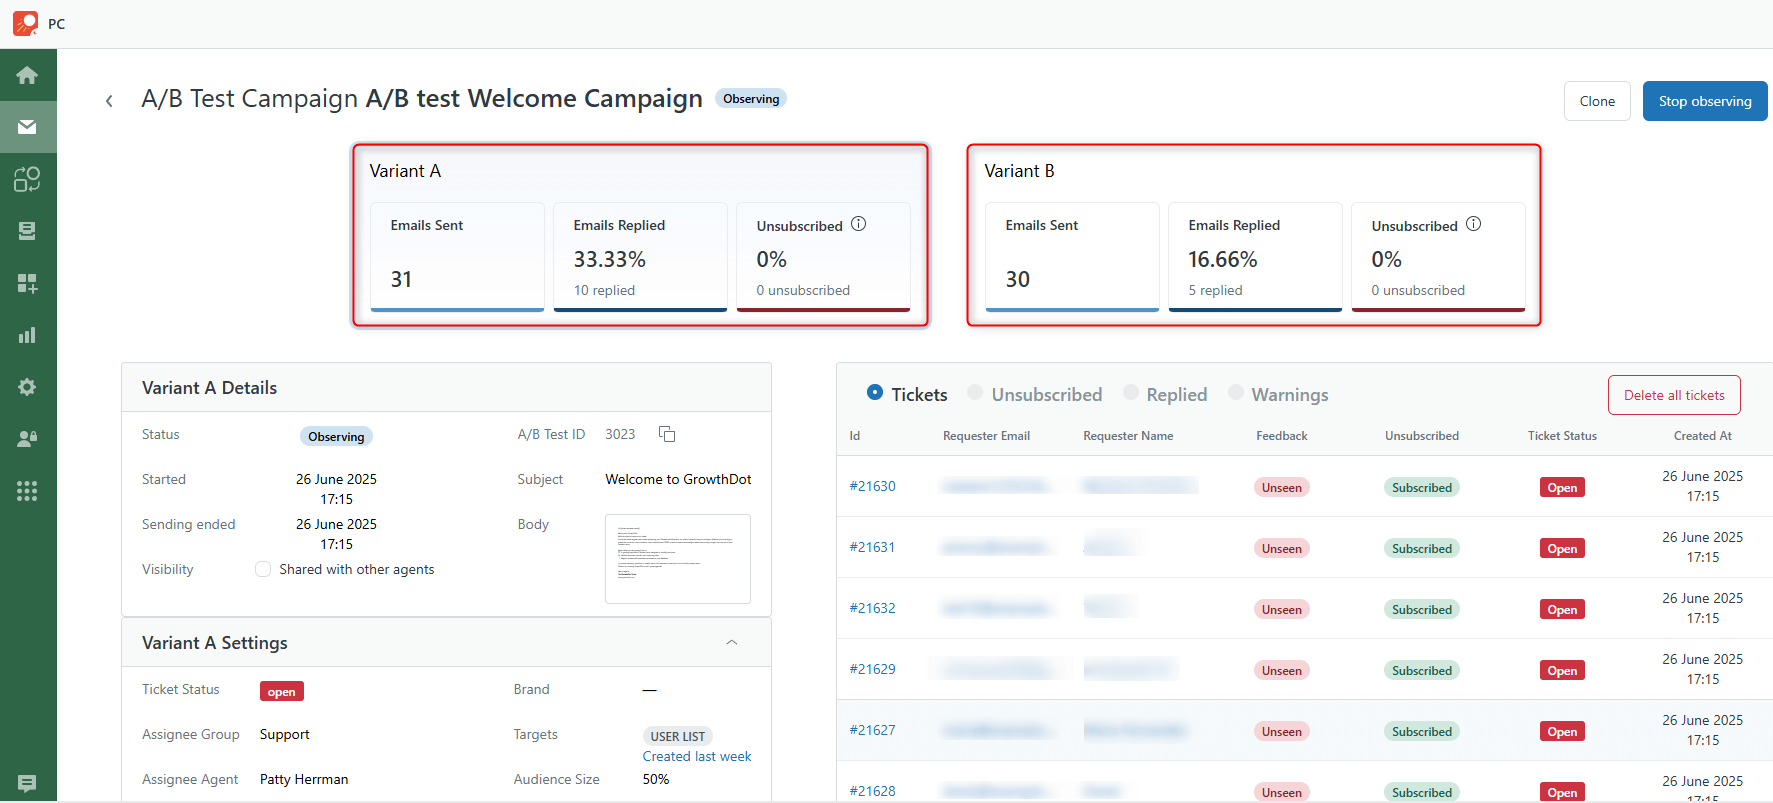Open the Mail campaigns sidebar icon
Viewport: 1773px width, 803px height.
[x=27, y=127]
